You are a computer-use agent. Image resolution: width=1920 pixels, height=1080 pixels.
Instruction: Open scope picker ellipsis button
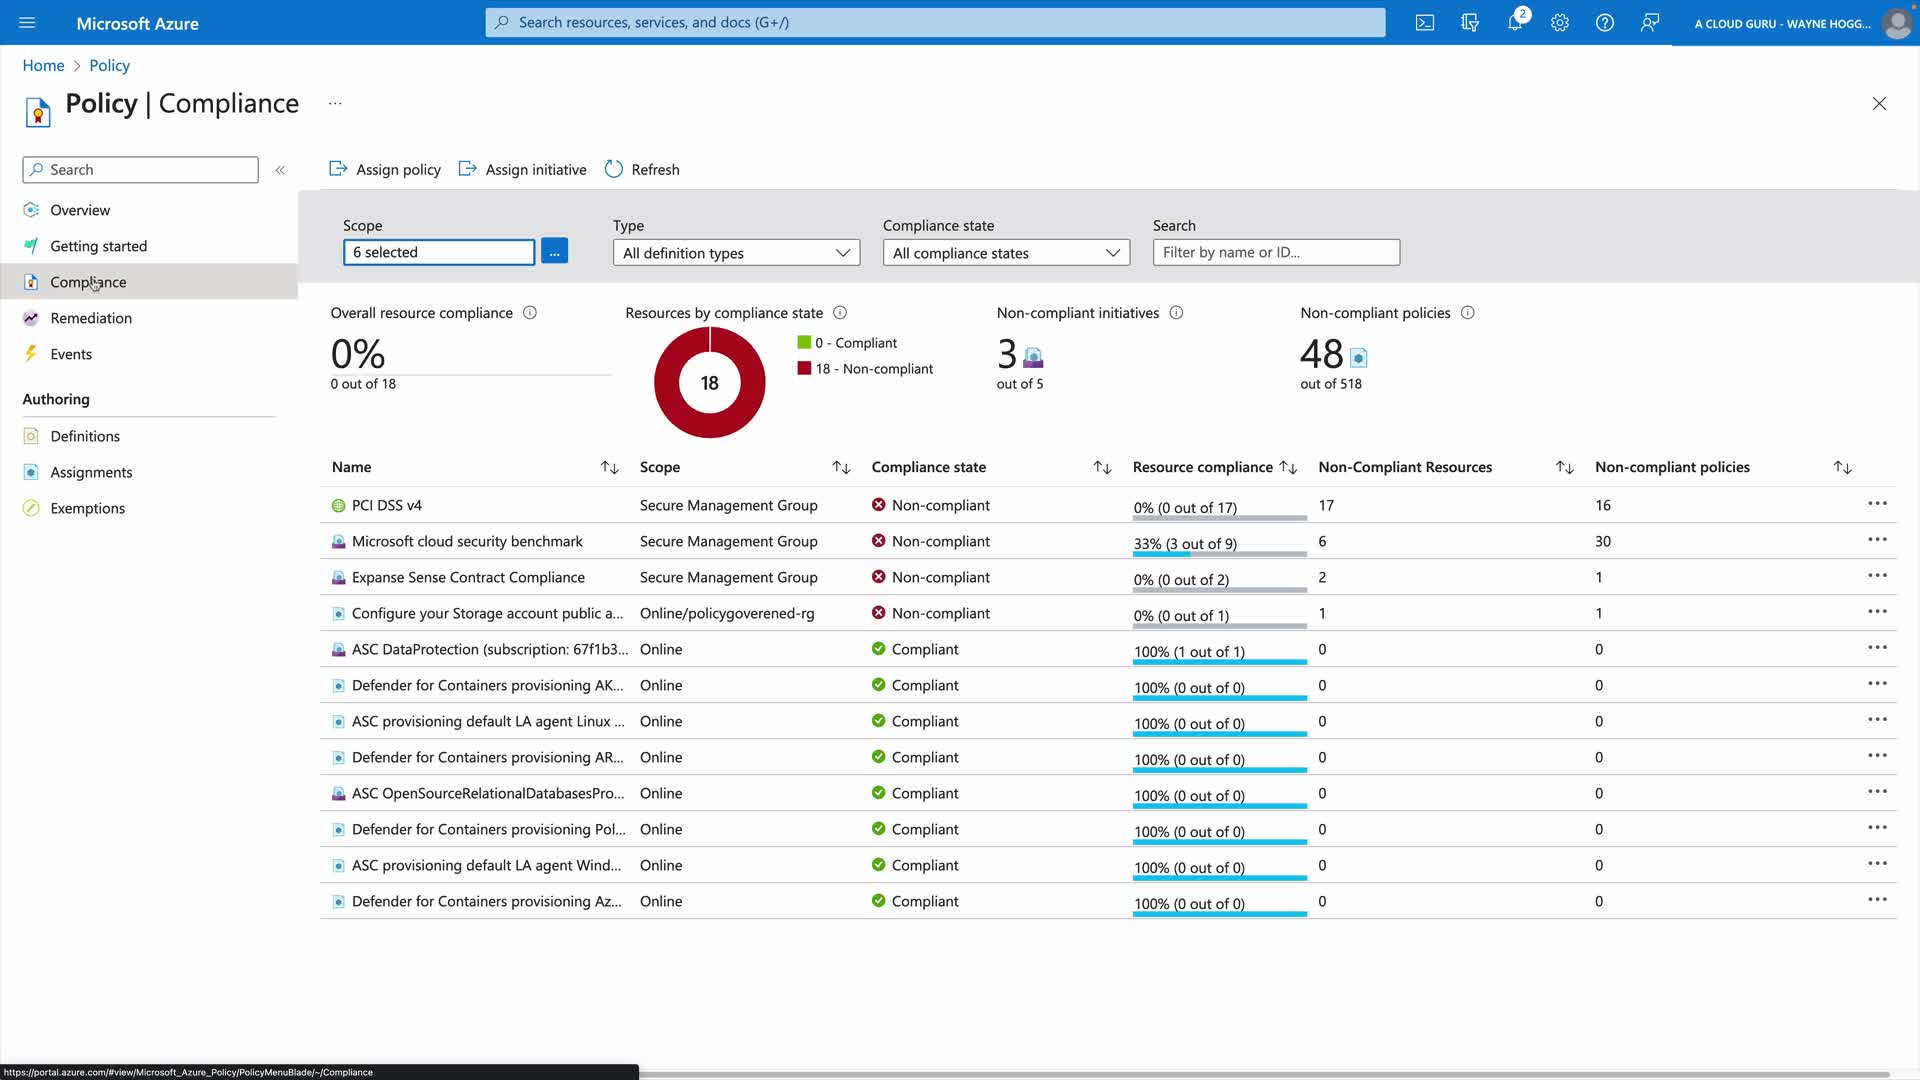tap(554, 252)
